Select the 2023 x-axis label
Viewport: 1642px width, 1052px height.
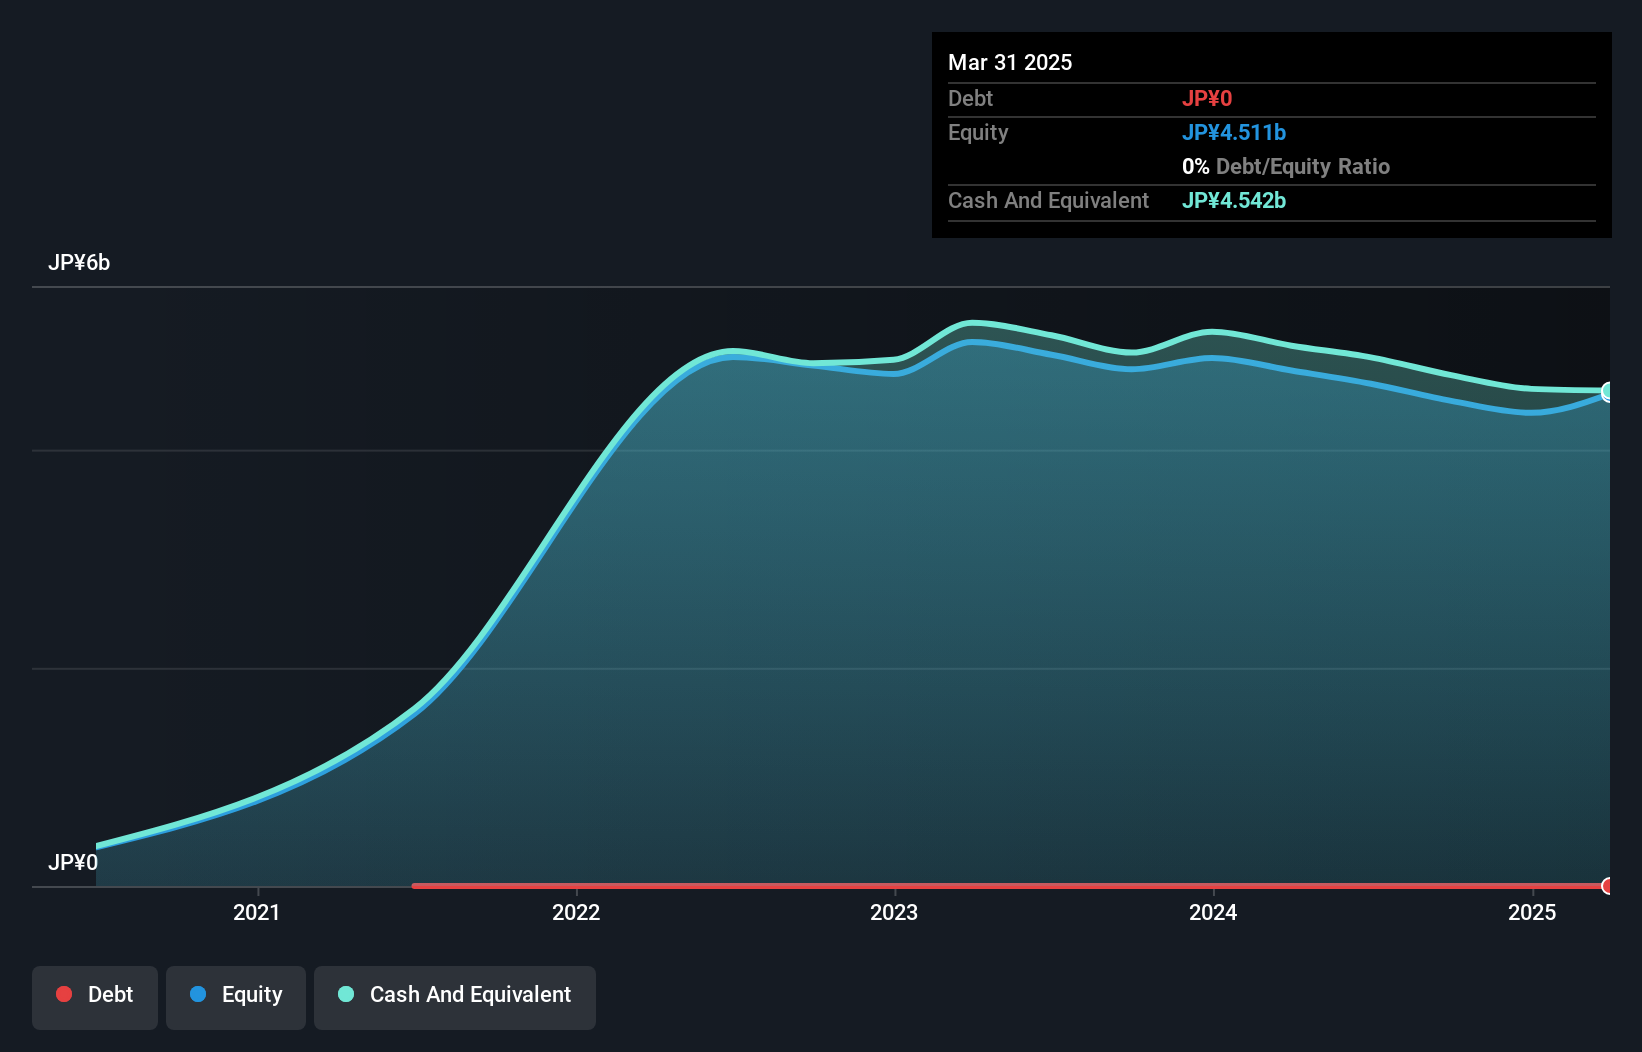894,912
